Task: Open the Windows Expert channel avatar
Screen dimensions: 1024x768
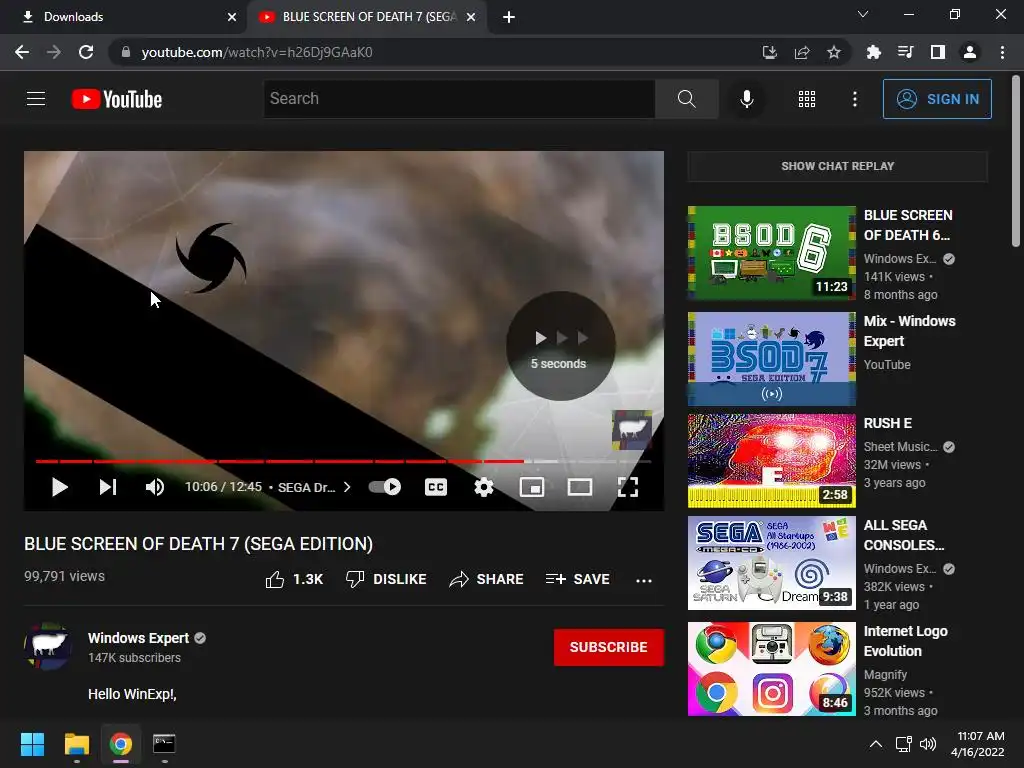Action: pos(48,646)
